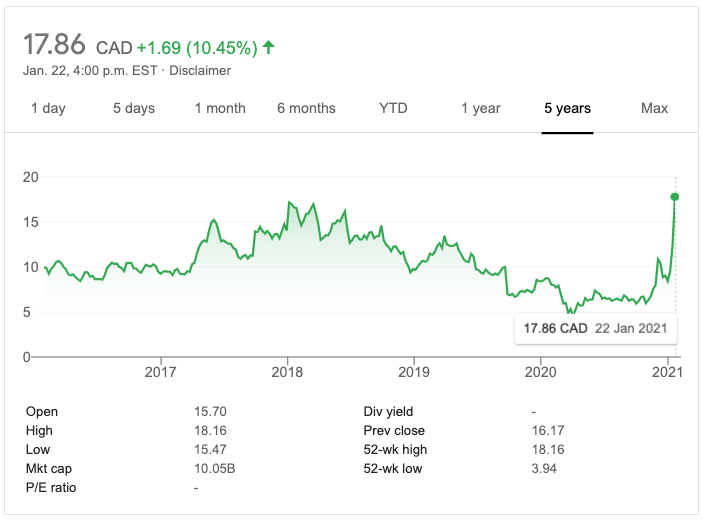Click the y-axis label 10

(x=30, y=267)
